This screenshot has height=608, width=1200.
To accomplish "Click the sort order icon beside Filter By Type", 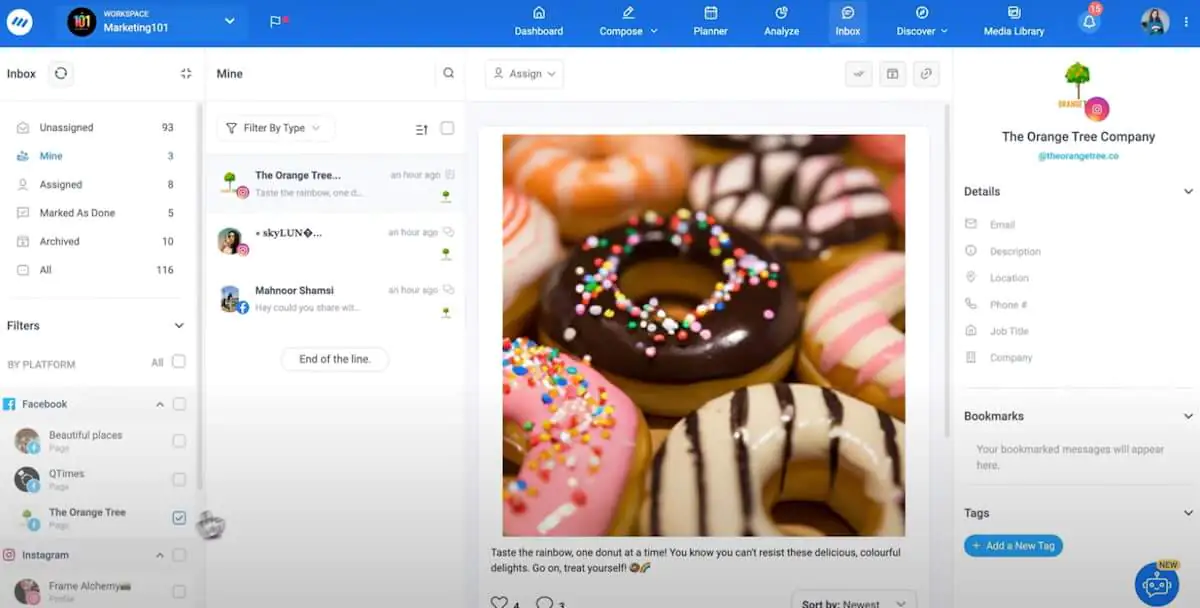I will click(422, 129).
